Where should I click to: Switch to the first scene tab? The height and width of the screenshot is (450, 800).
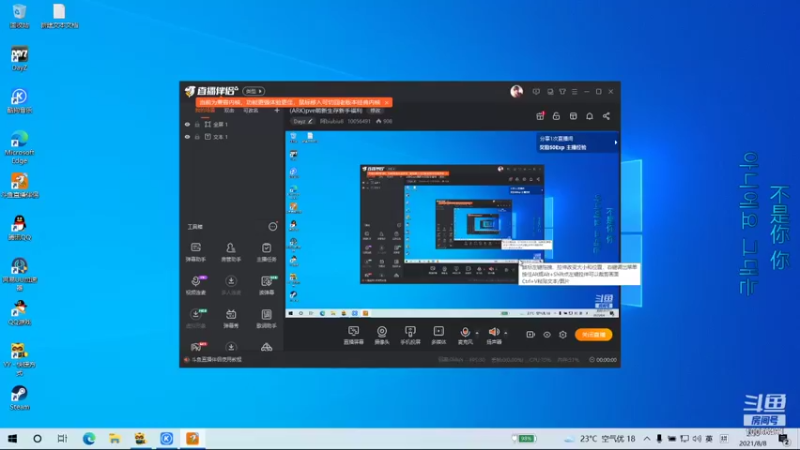205,110
